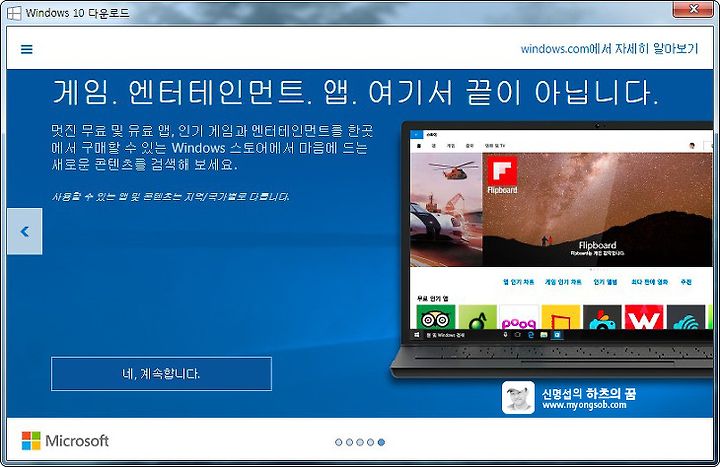Select the second page indicator dot
Viewport: 720px width, 467px height.
tap(349, 442)
